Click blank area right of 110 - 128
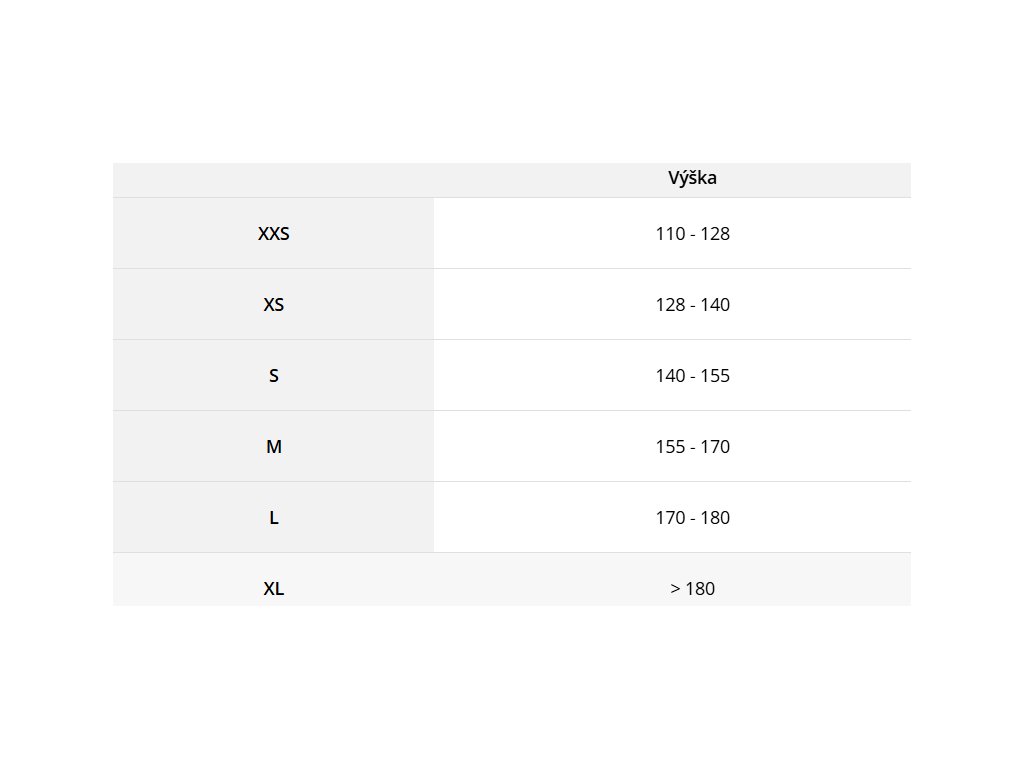 click(820, 234)
